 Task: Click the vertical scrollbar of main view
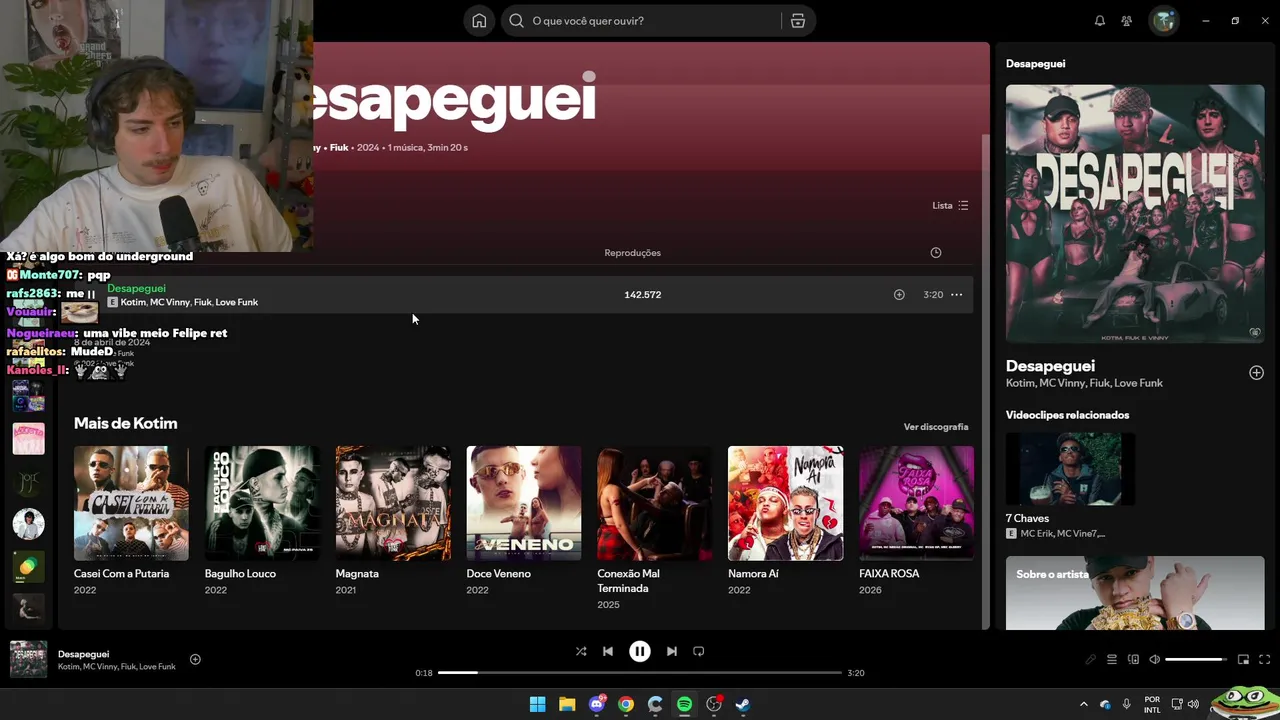point(985,380)
